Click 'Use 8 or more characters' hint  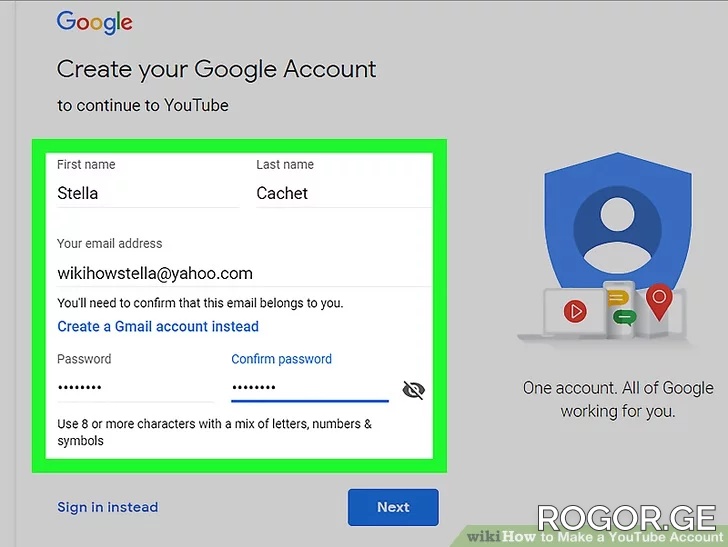[214, 432]
